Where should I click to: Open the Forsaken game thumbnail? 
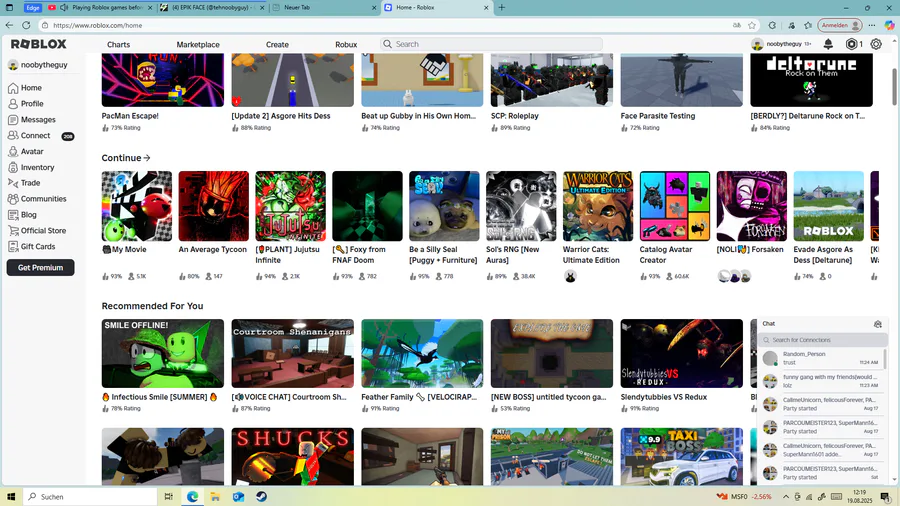click(752, 206)
